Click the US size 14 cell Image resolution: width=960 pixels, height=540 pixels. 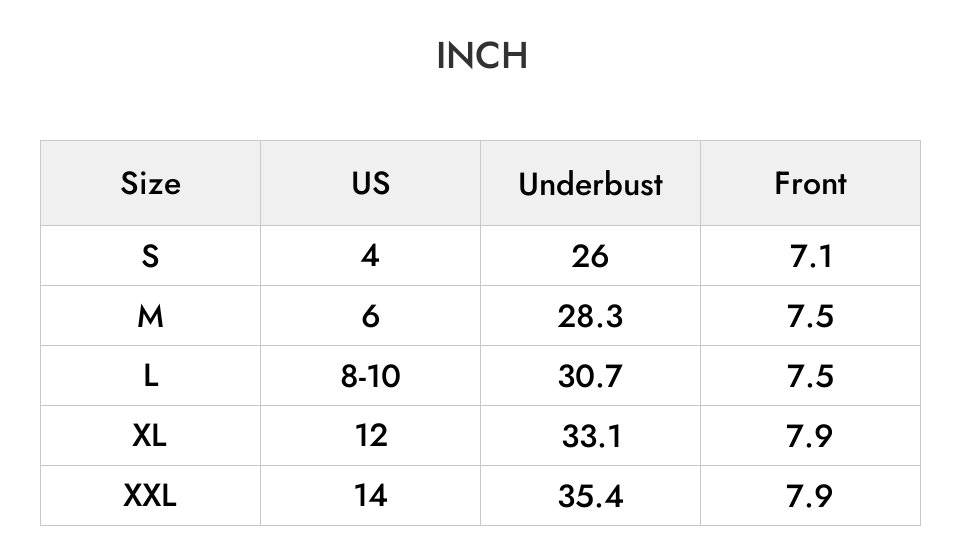click(x=370, y=495)
